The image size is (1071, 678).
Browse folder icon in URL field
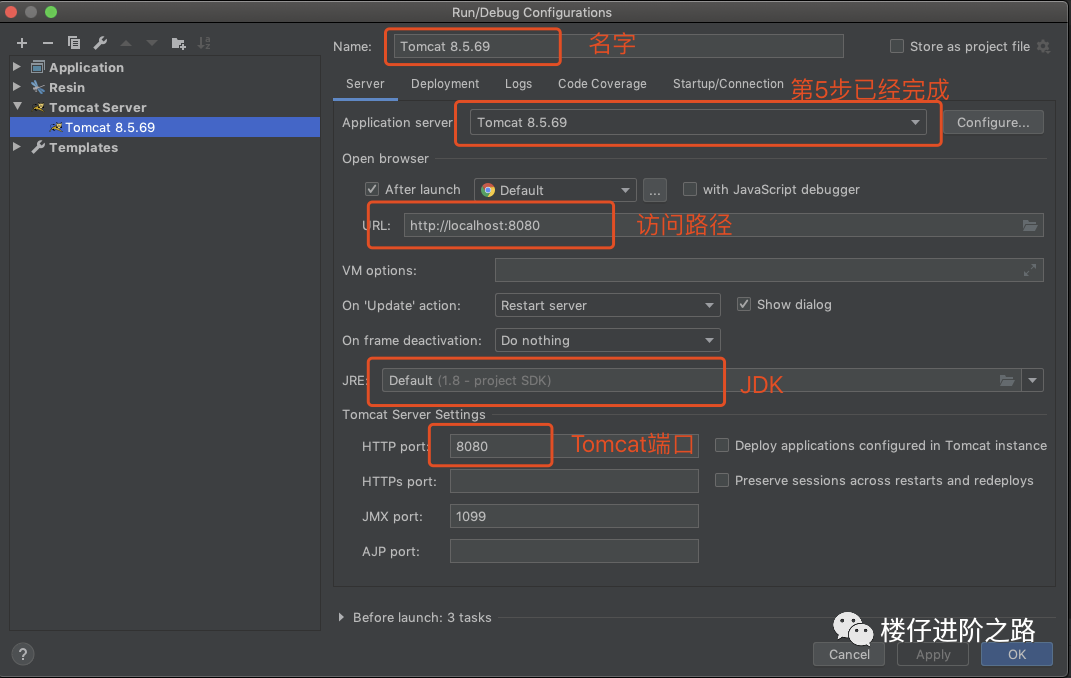coord(1030,225)
